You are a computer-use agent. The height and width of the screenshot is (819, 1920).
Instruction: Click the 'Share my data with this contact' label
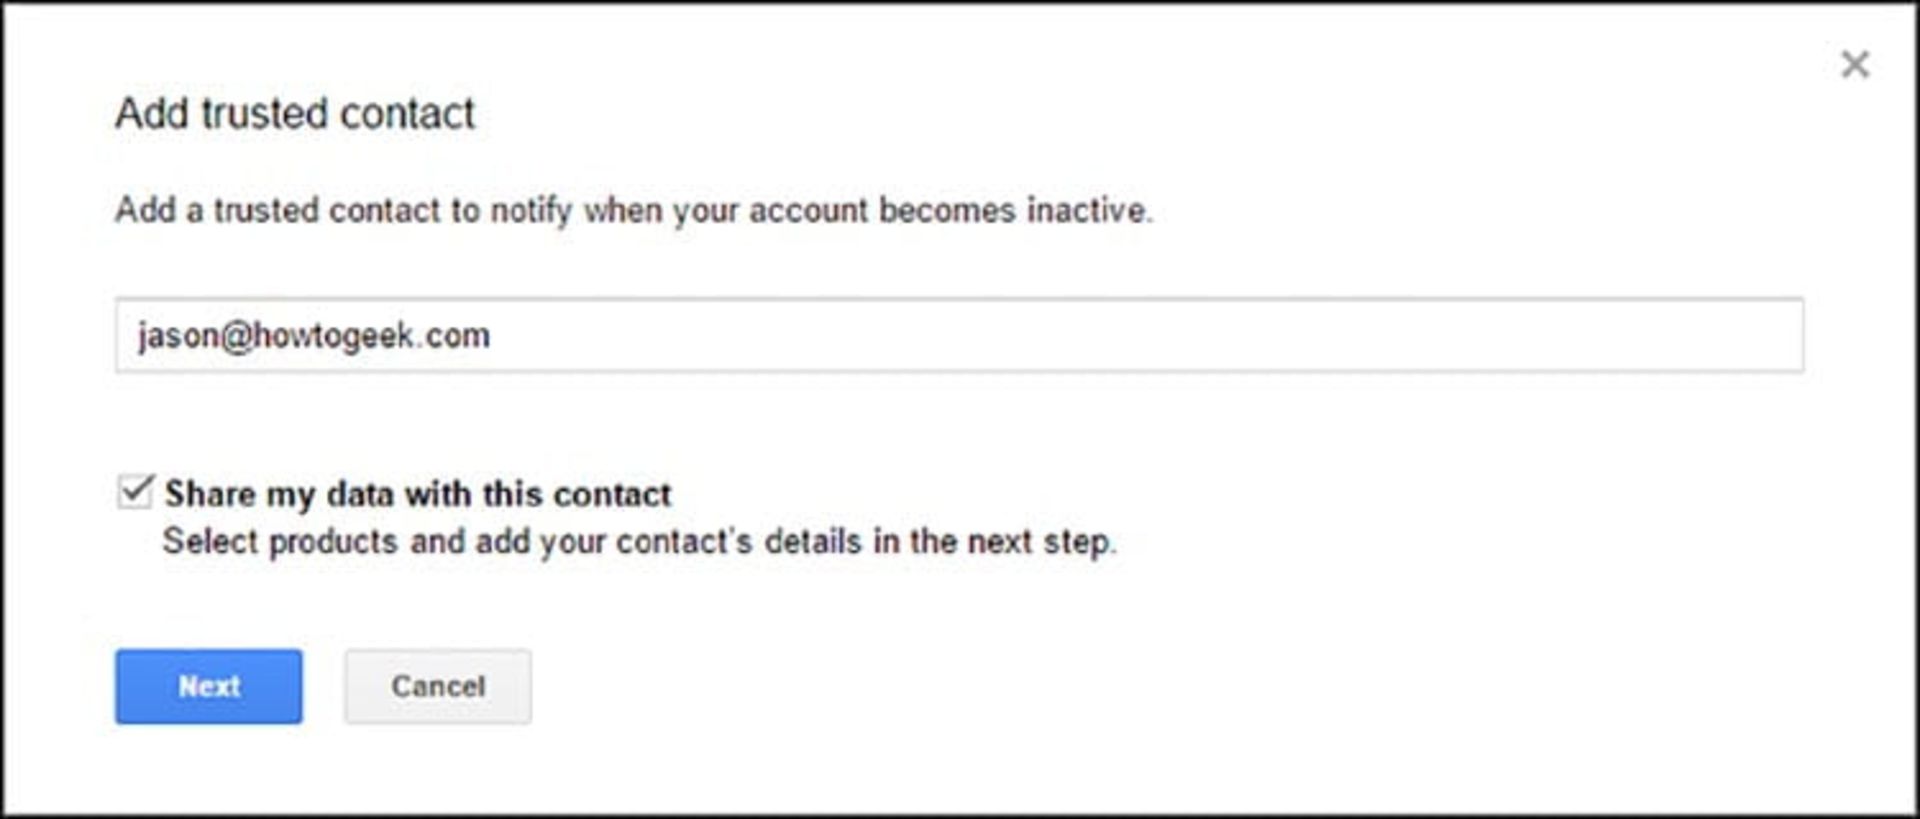418,494
